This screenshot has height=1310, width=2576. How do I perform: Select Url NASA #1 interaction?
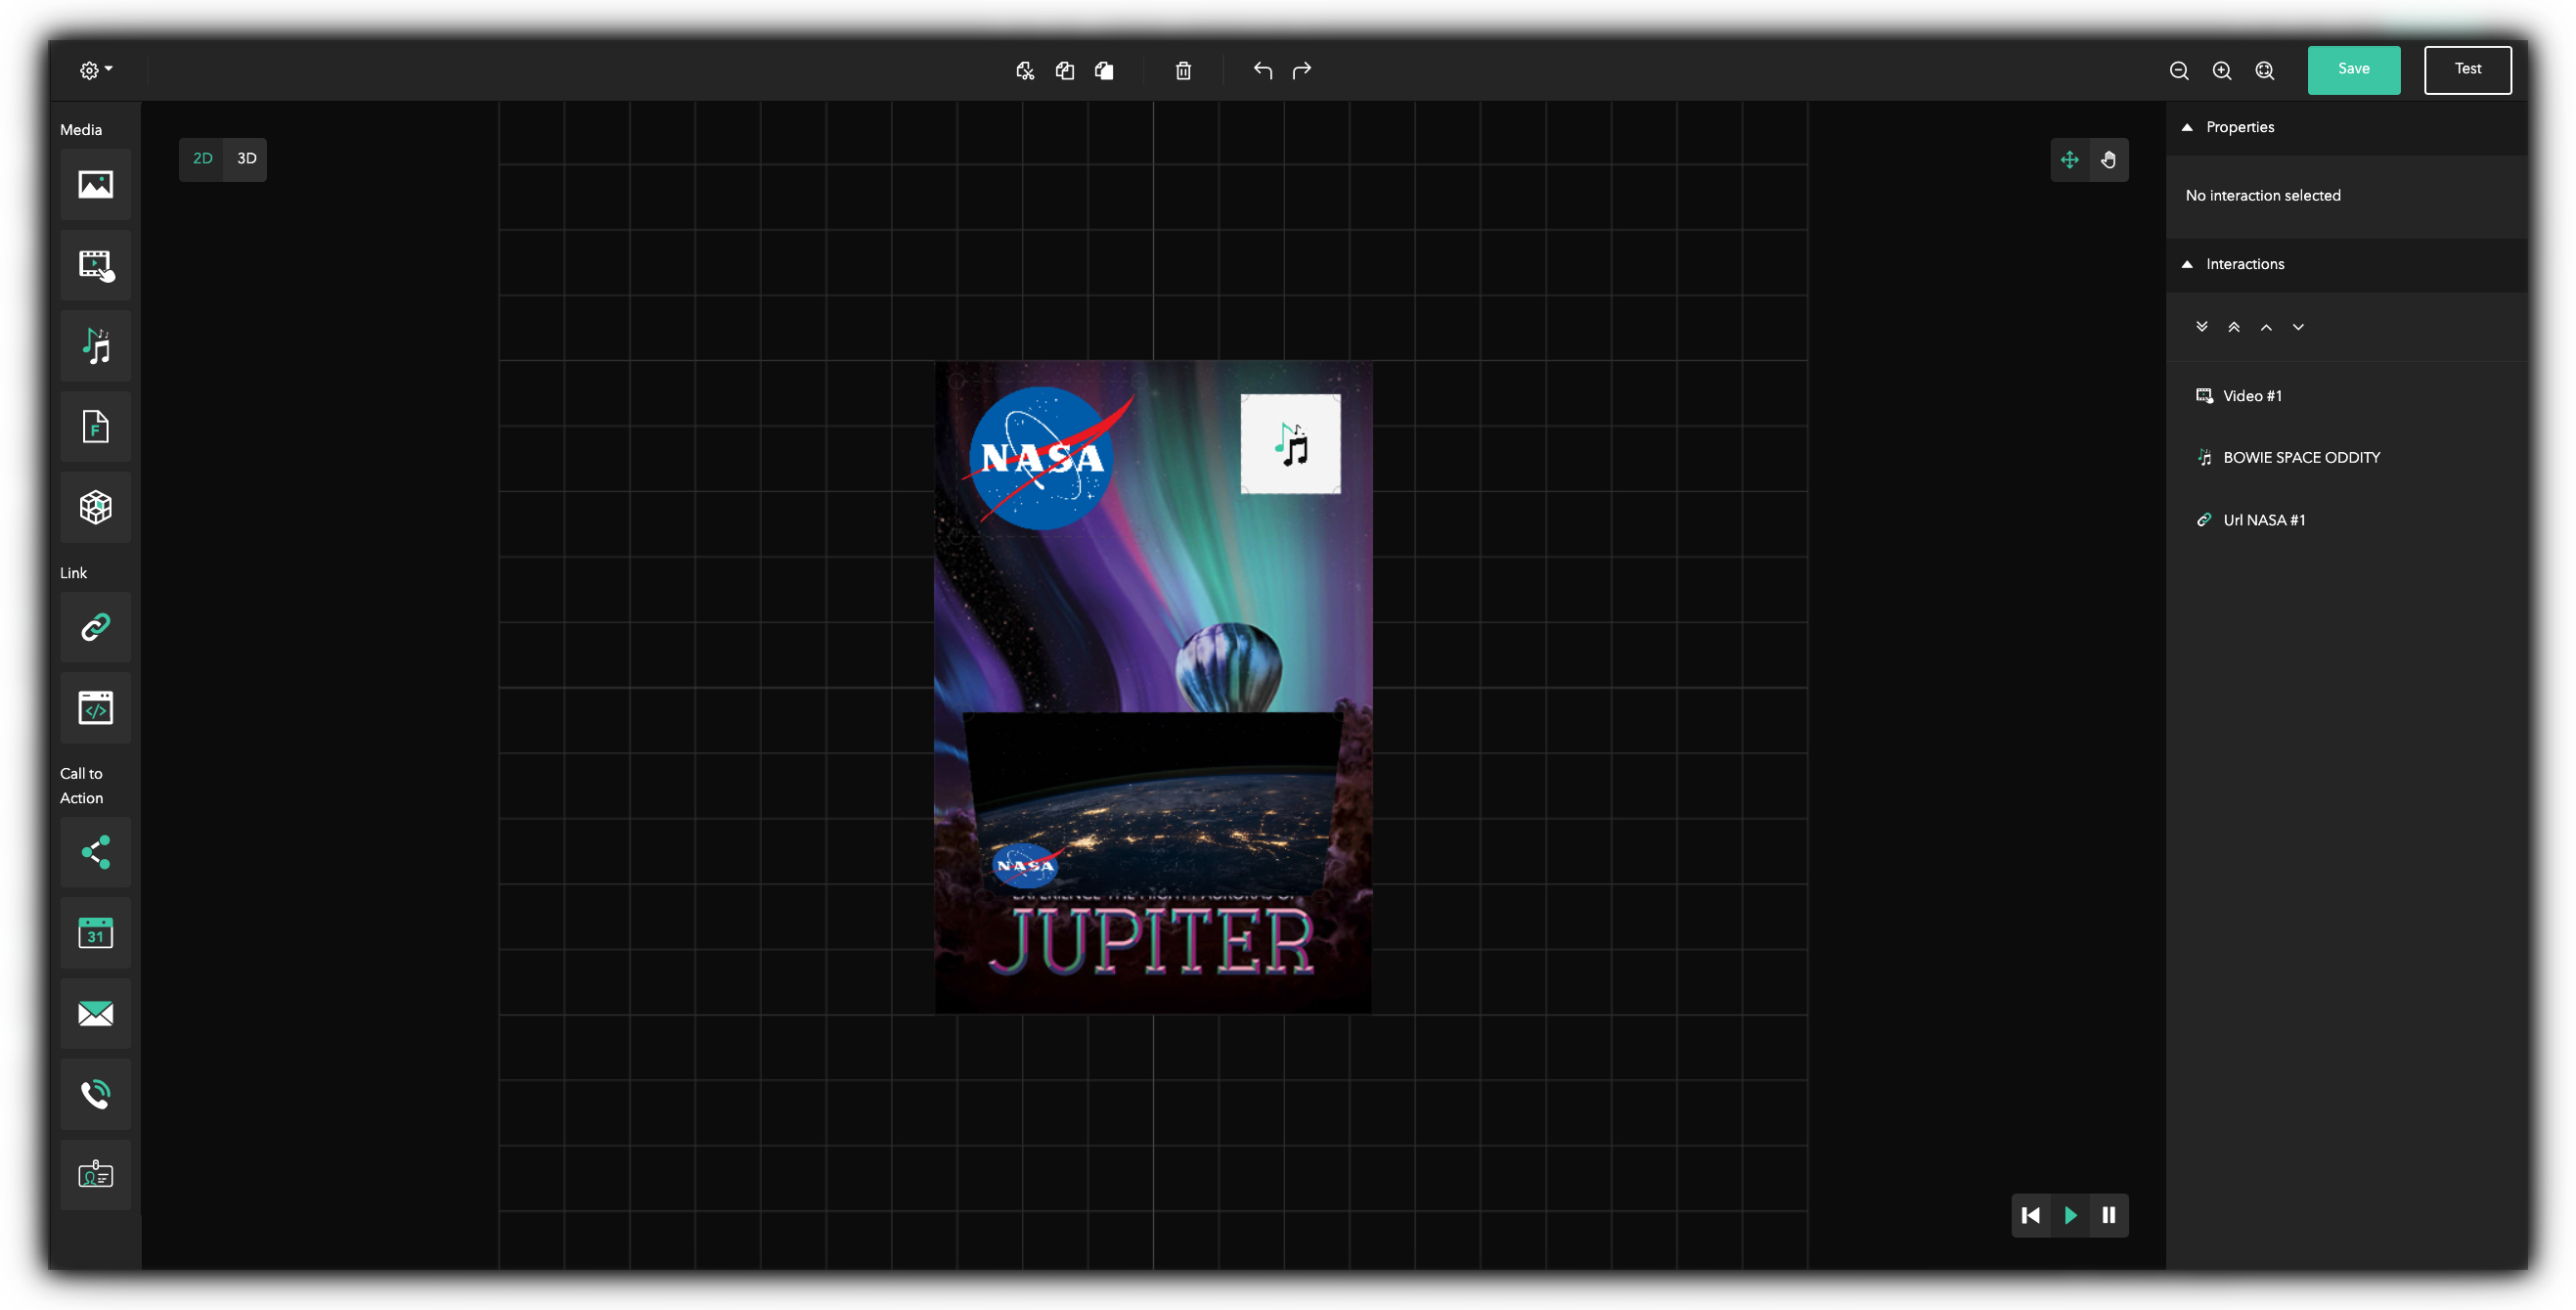tap(2346, 520)
